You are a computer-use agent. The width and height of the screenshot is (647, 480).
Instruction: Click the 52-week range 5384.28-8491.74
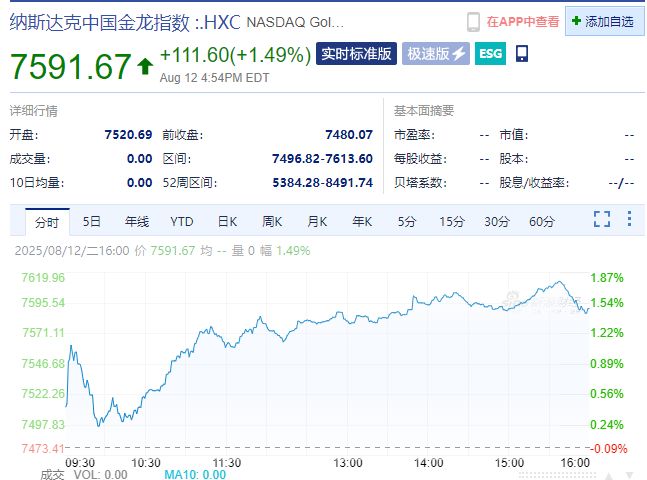322,182
